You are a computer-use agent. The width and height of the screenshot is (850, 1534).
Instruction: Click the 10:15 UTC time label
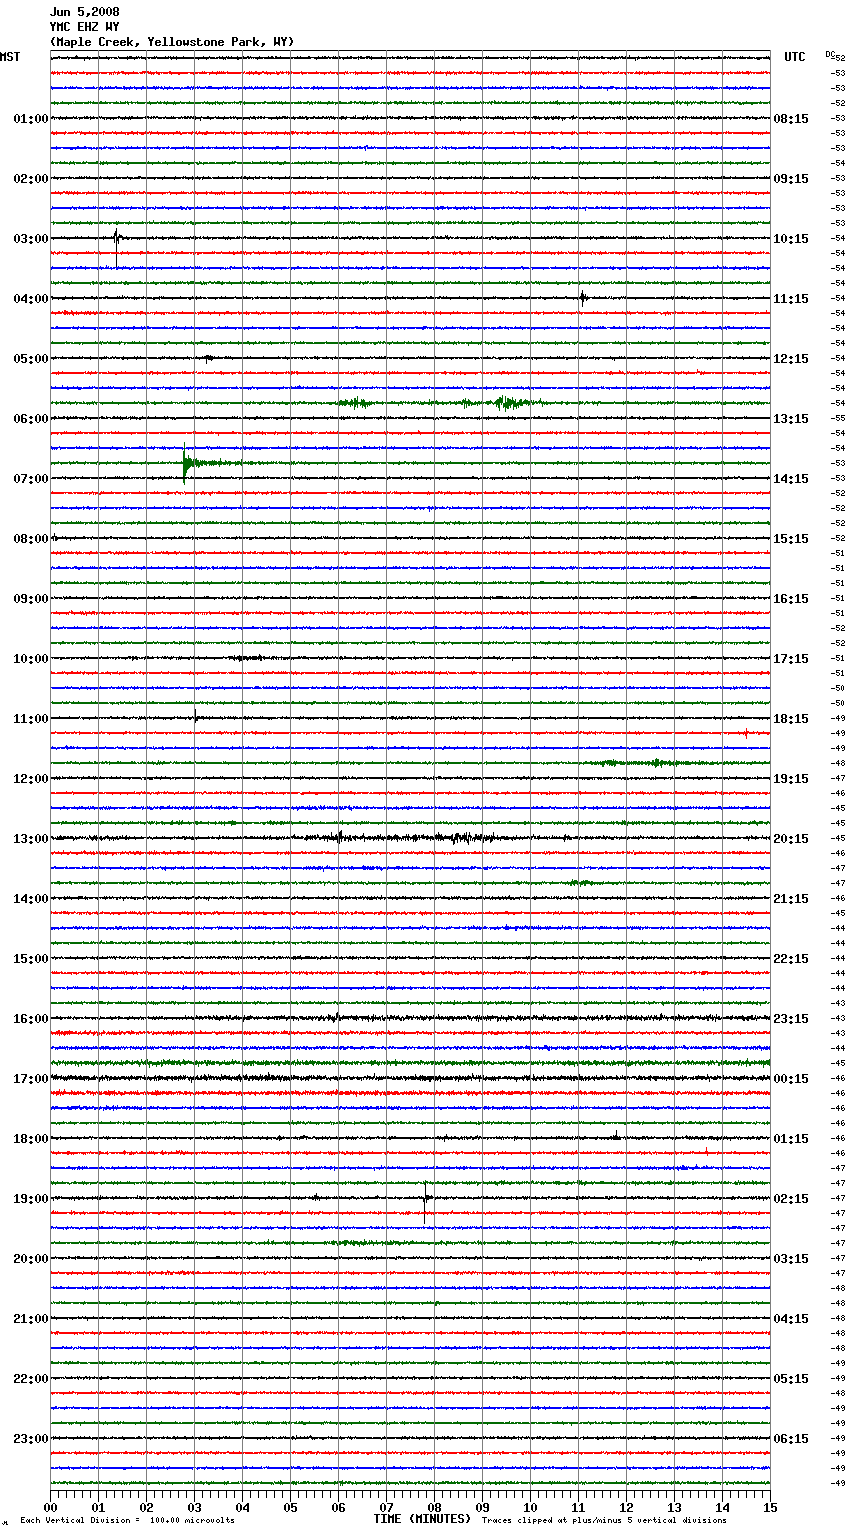[x=791, y=239]
